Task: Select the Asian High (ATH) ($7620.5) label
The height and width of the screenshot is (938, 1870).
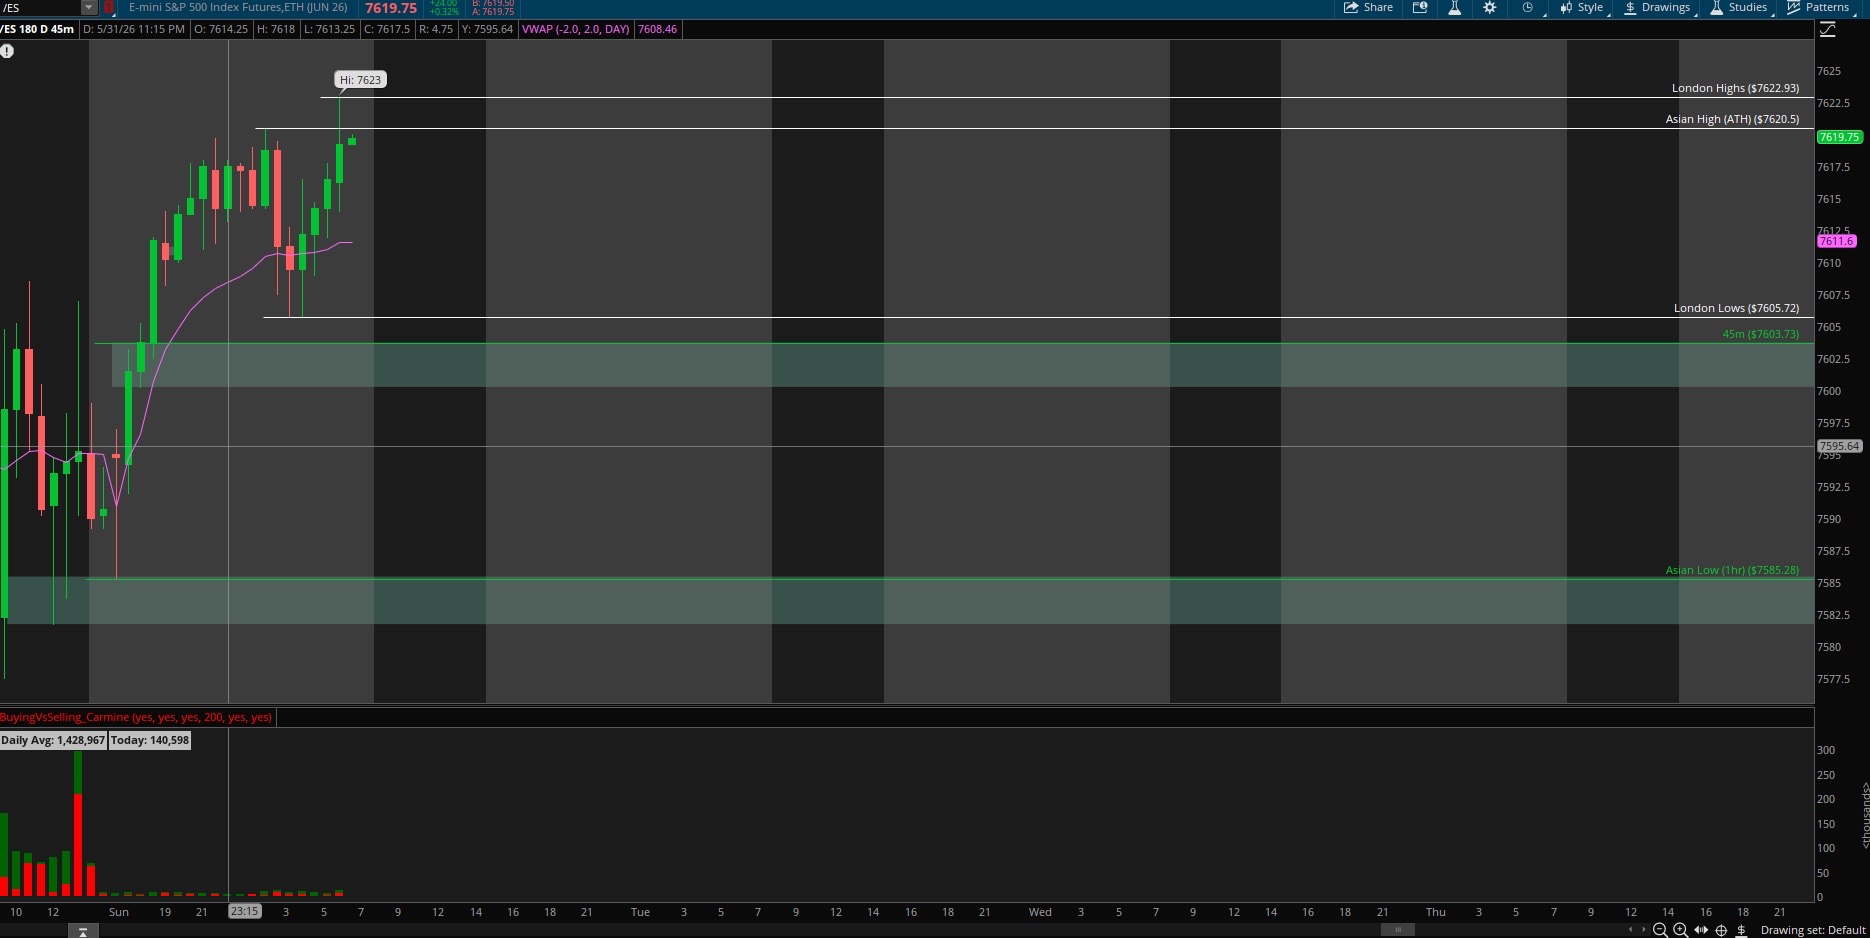Action: click(x=1732, y=119)
